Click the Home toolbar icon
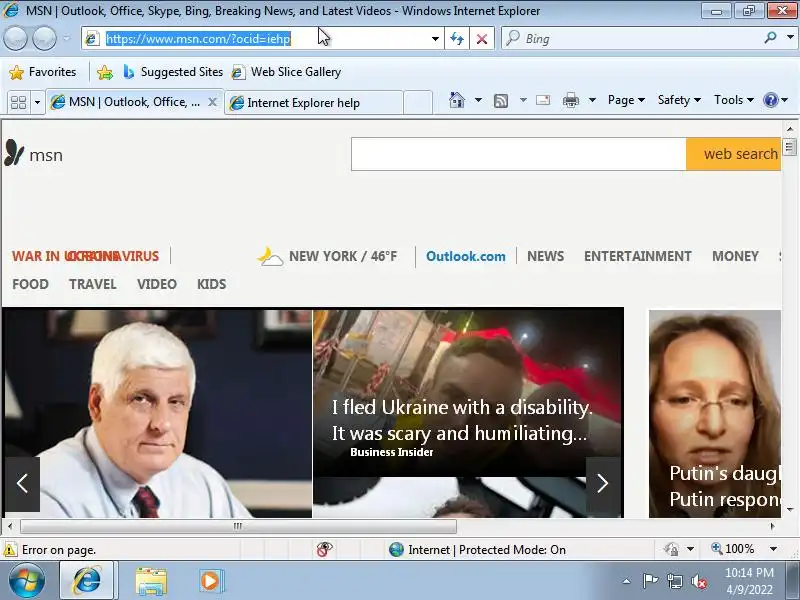800x600 pixels. pyautogui.click(x=457, y=100)
